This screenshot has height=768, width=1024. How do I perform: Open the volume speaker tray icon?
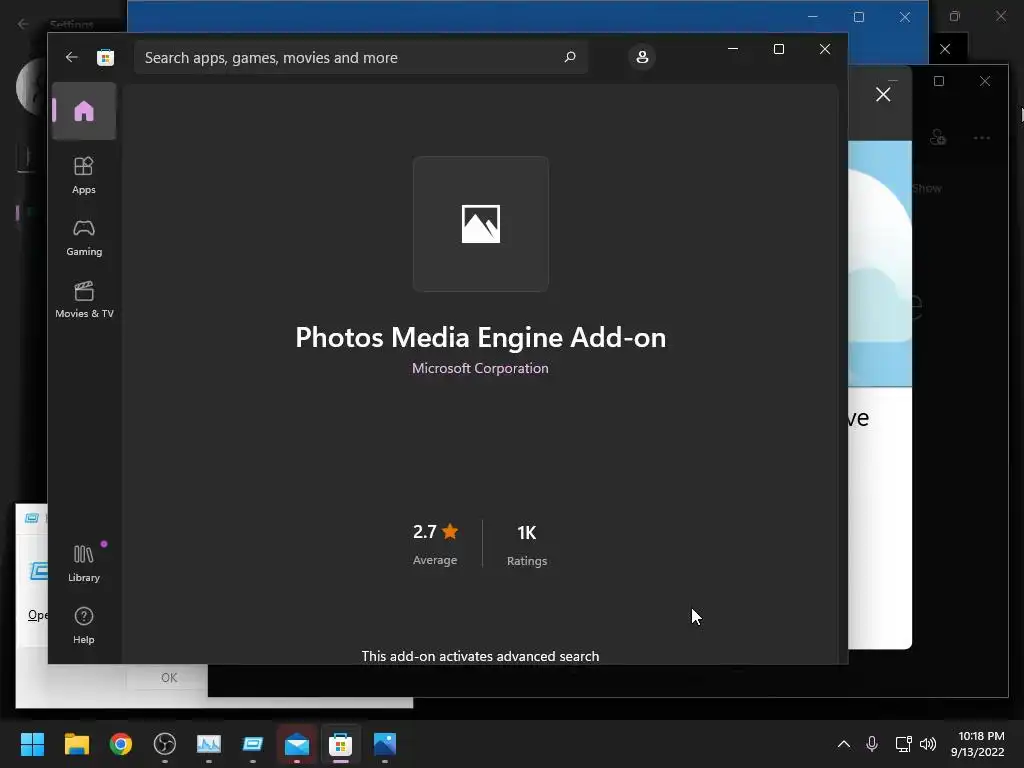927,744
